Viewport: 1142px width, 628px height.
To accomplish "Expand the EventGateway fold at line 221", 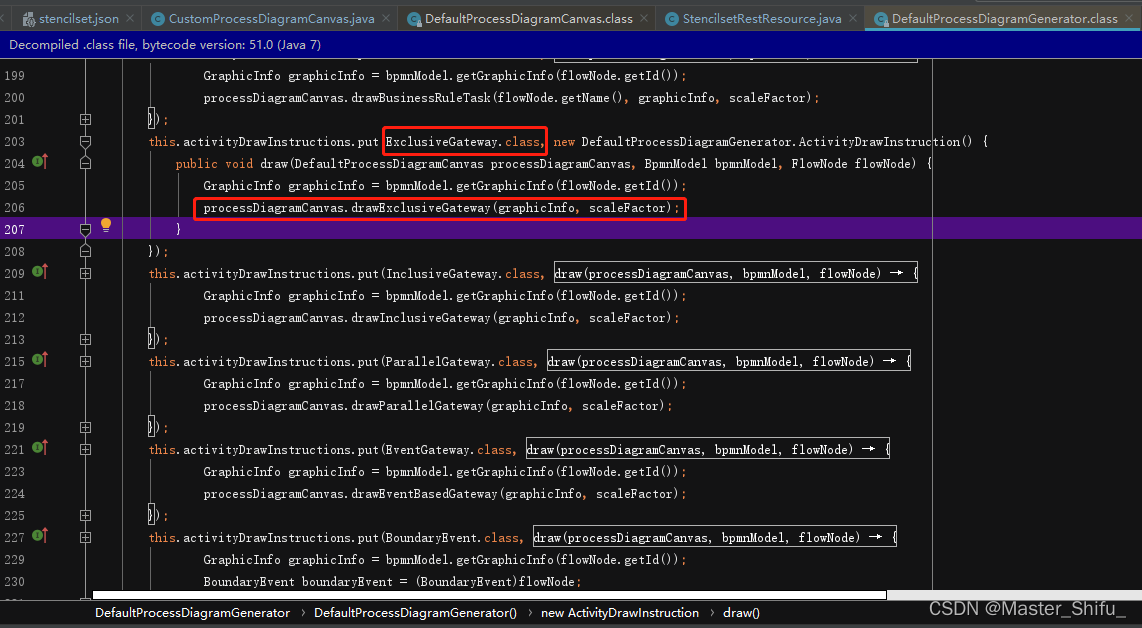I will tap(85, 450).
